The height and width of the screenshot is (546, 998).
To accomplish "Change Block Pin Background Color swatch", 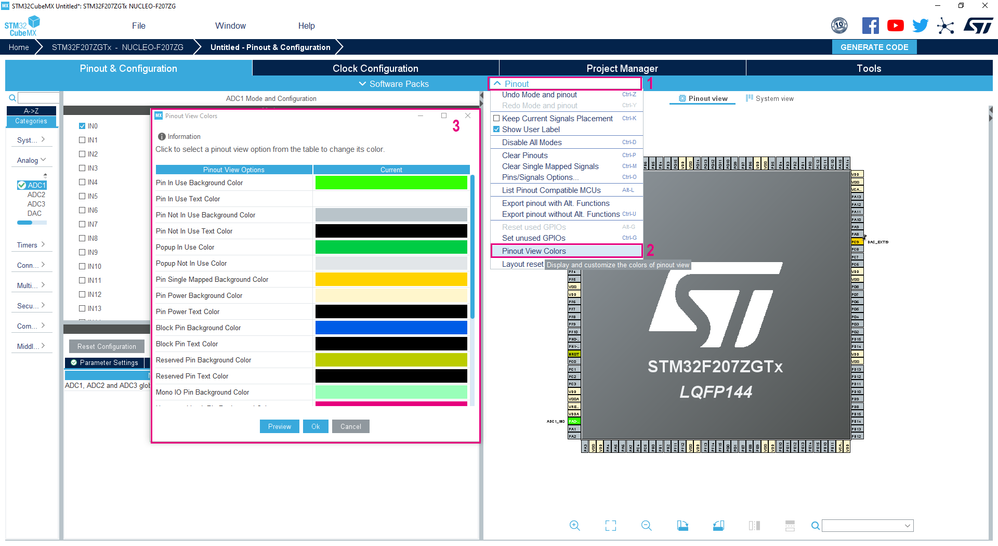I will [391, 328].
